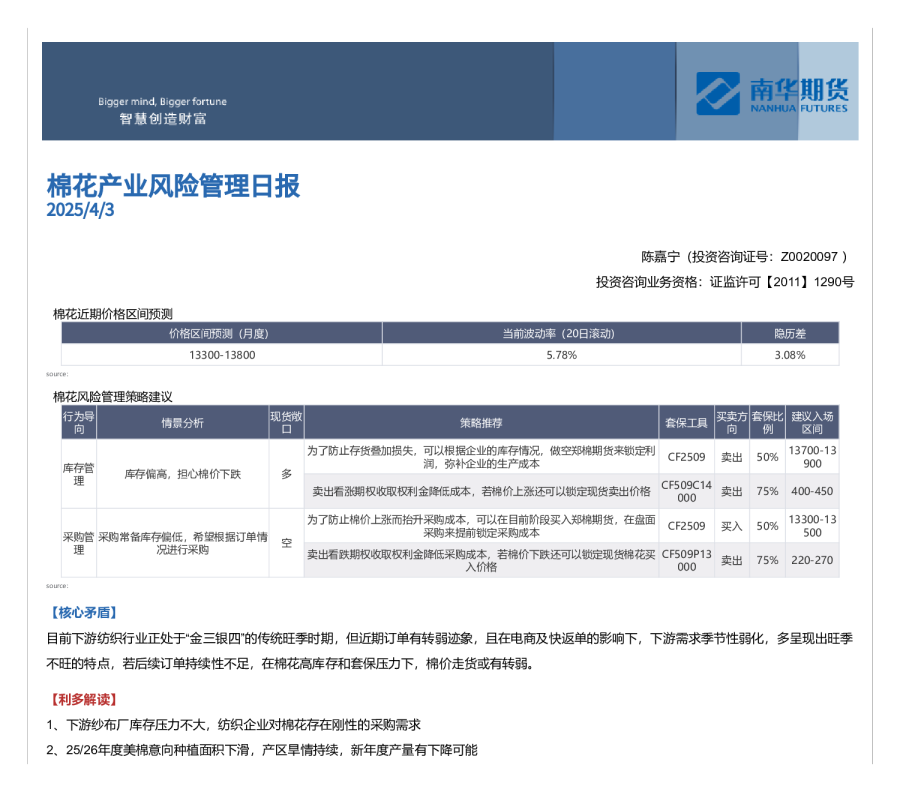The height and width of the screenshot is (792, 900).
Task: Click the CF509P13000 option cell
Action: click(x=685, y=560)
